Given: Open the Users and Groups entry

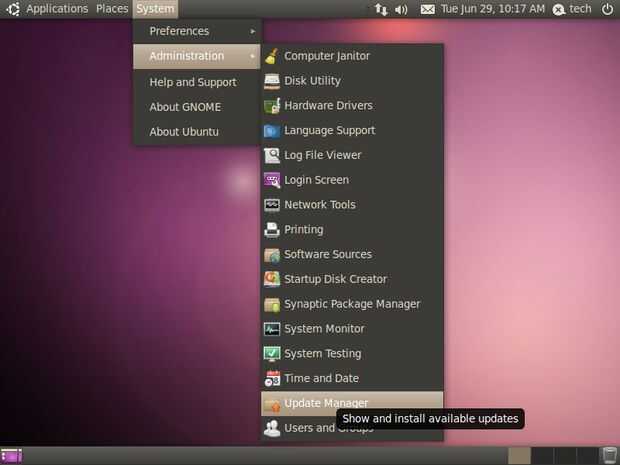Looking at the screenshot, I should click(352, 429).
